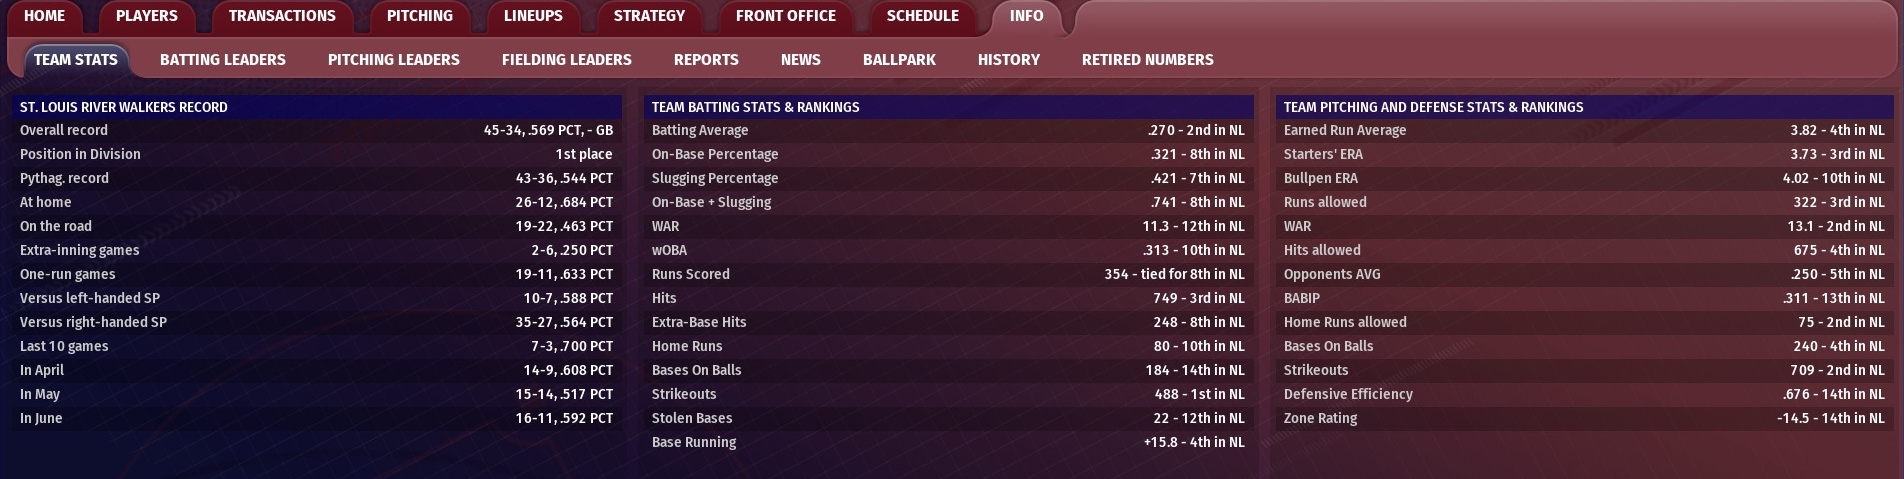Go to the NEWS page
This screenshot has width=1904, height=479.
pos(800,60)
